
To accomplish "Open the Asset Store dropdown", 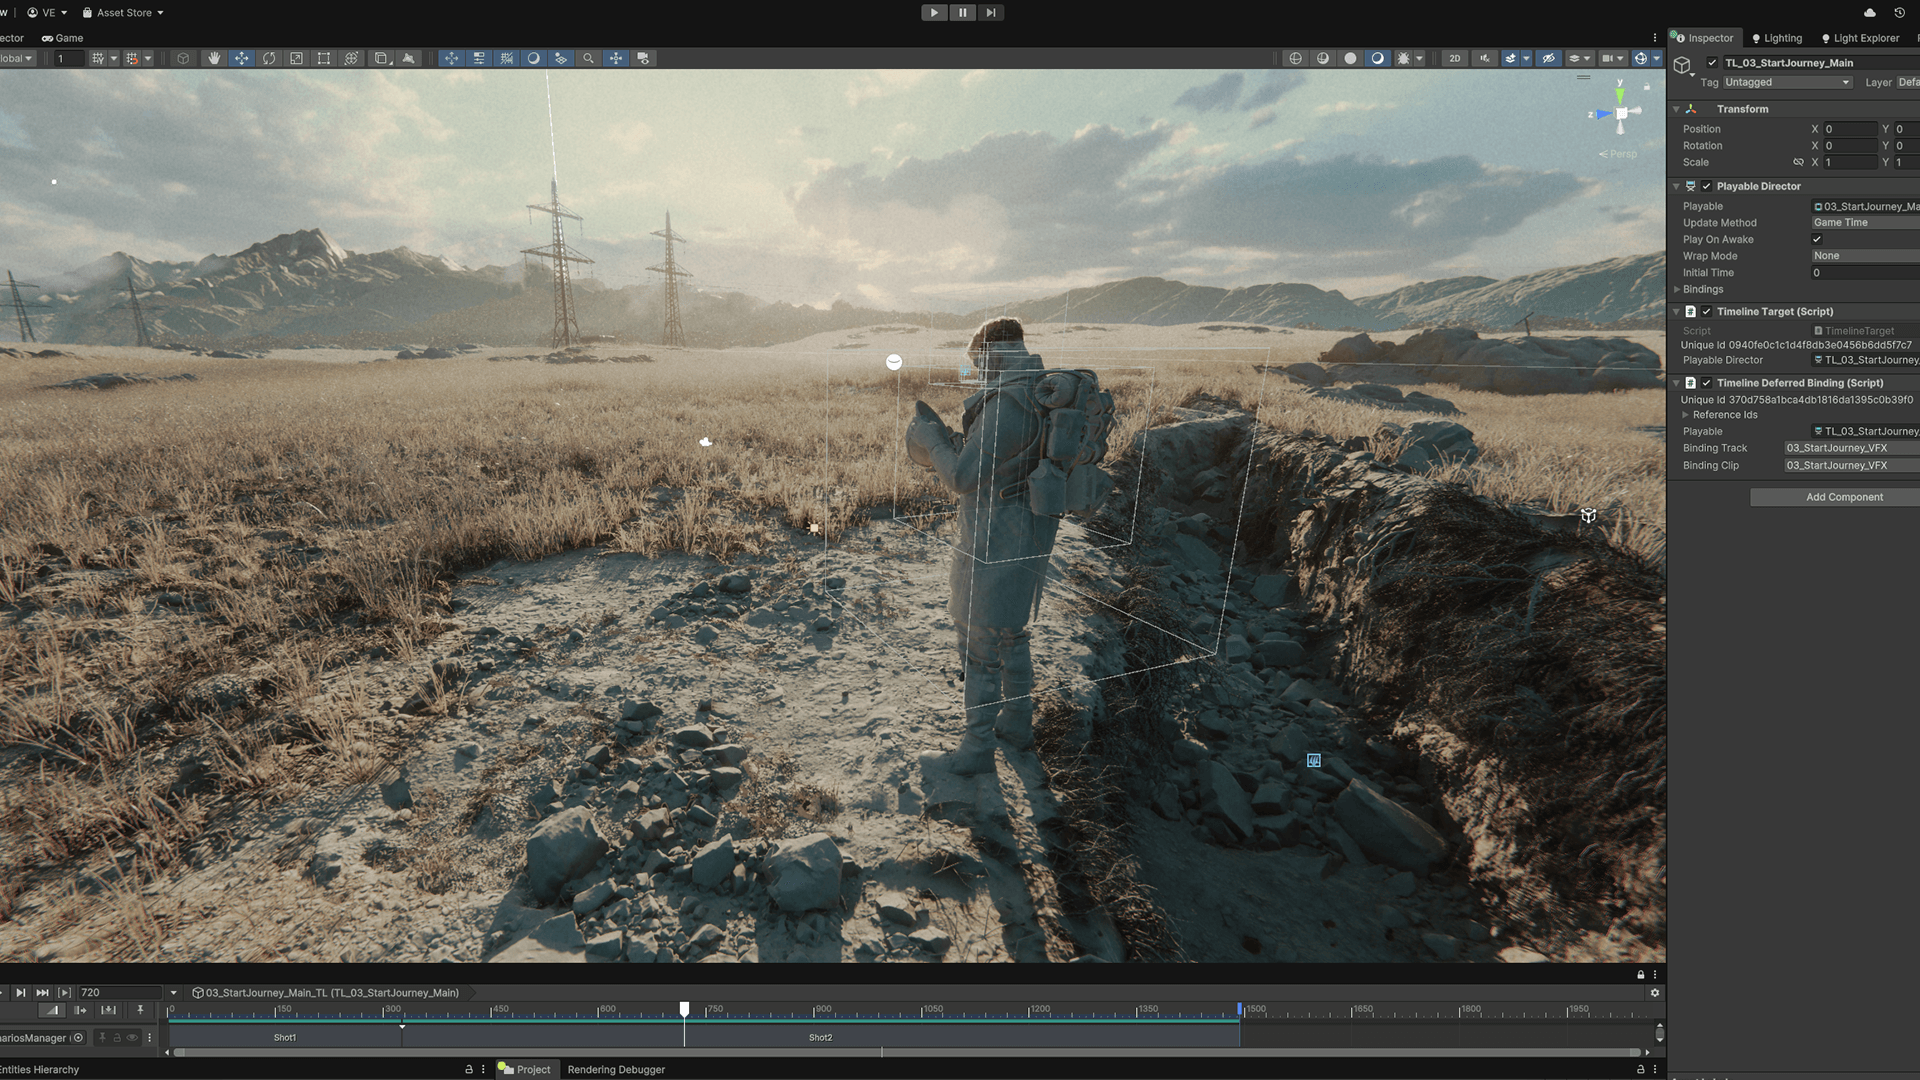I will click(x=123, y=12).
